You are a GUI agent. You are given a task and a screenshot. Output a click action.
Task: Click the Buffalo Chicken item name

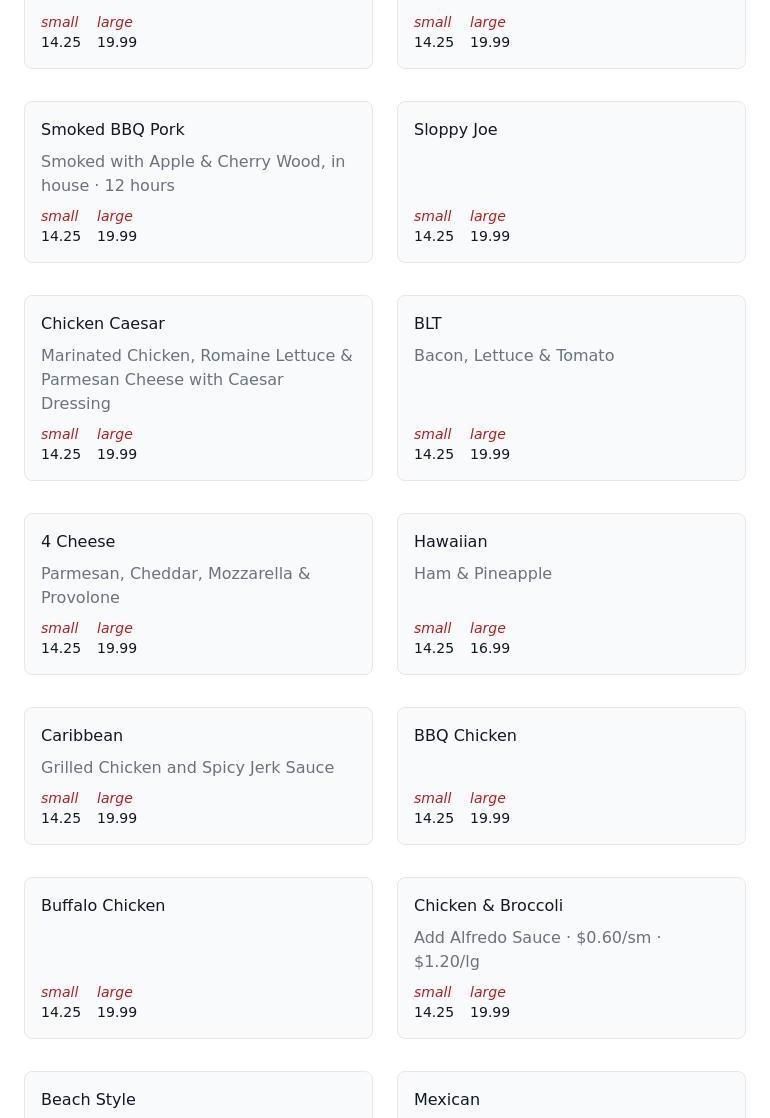pyautogui.click(x=103, y=906)
